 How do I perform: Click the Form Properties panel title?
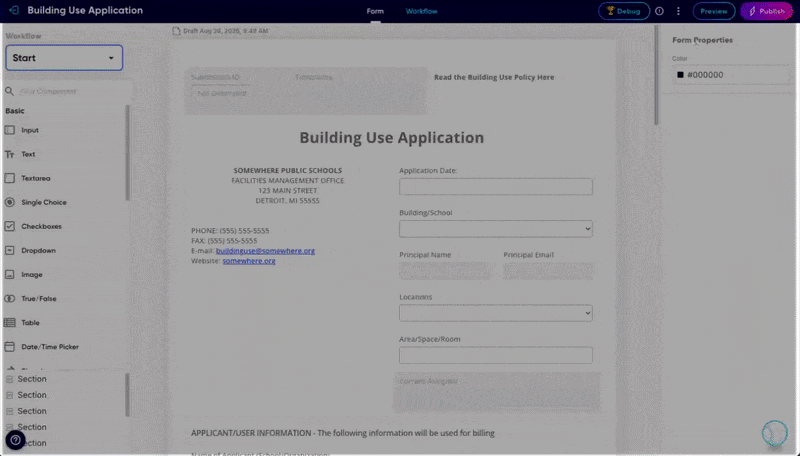tap(702, 40)
